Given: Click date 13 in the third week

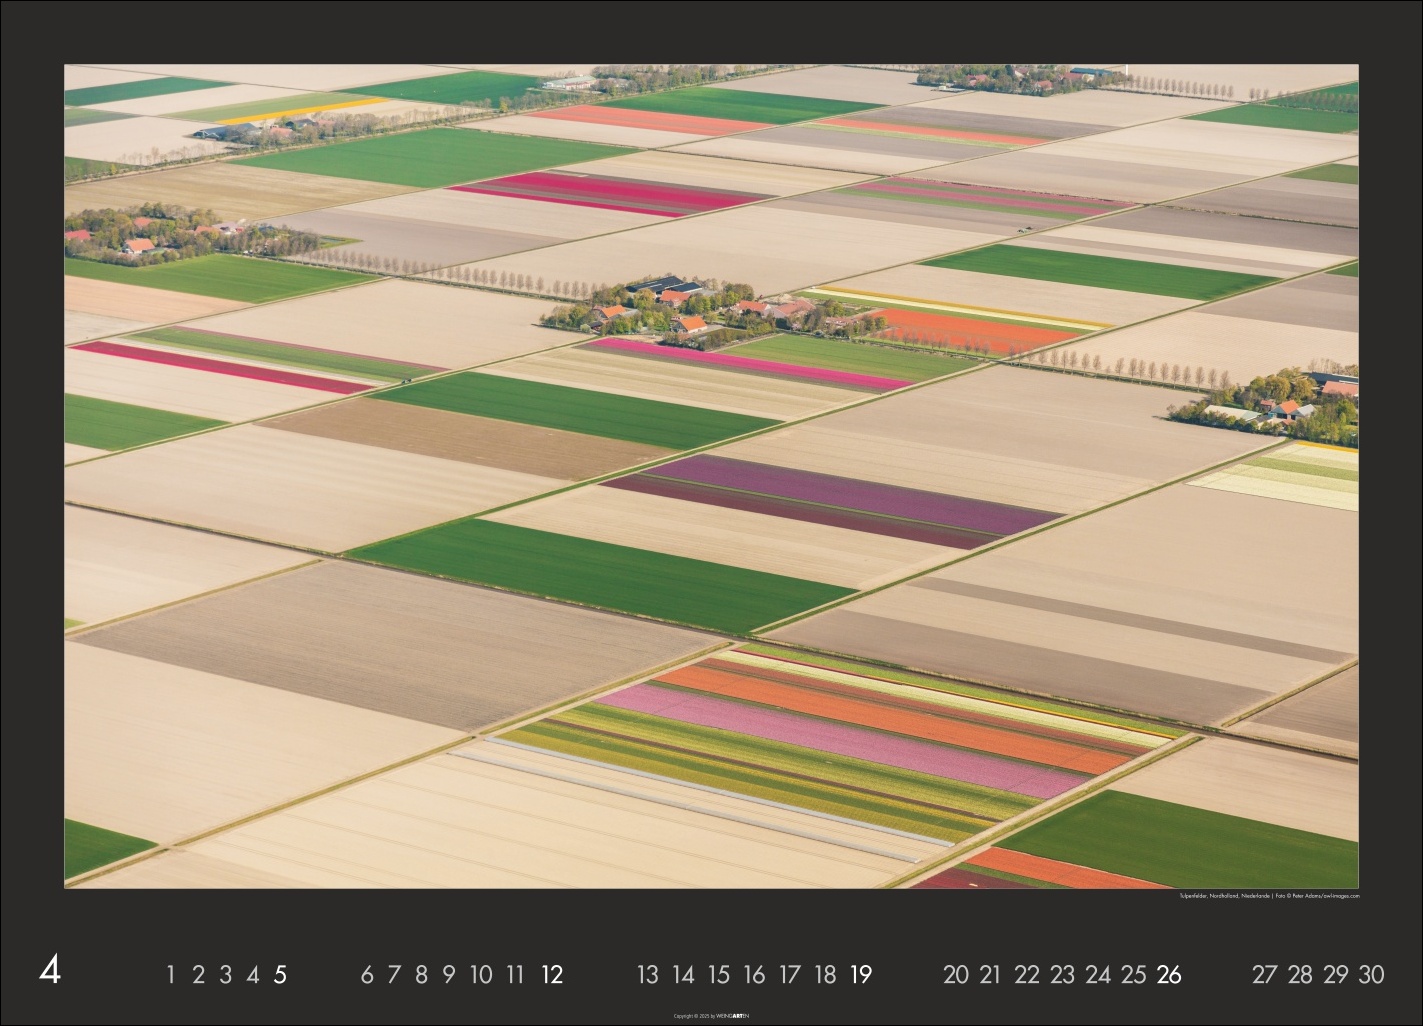Looking at the screenshot, I should tap(647, 974).
